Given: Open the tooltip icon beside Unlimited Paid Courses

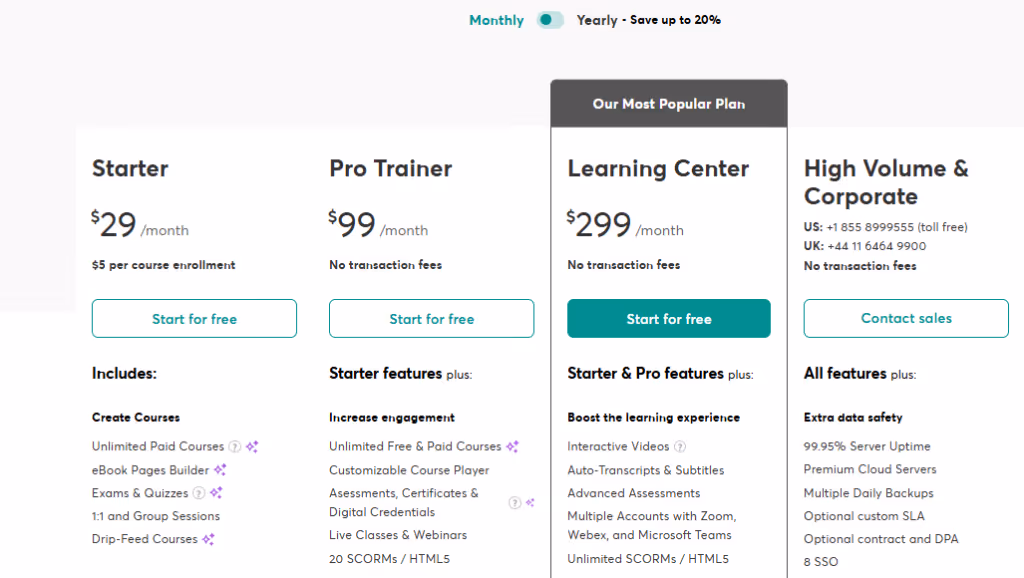Looking at the screenshot, I should (236, 447).
